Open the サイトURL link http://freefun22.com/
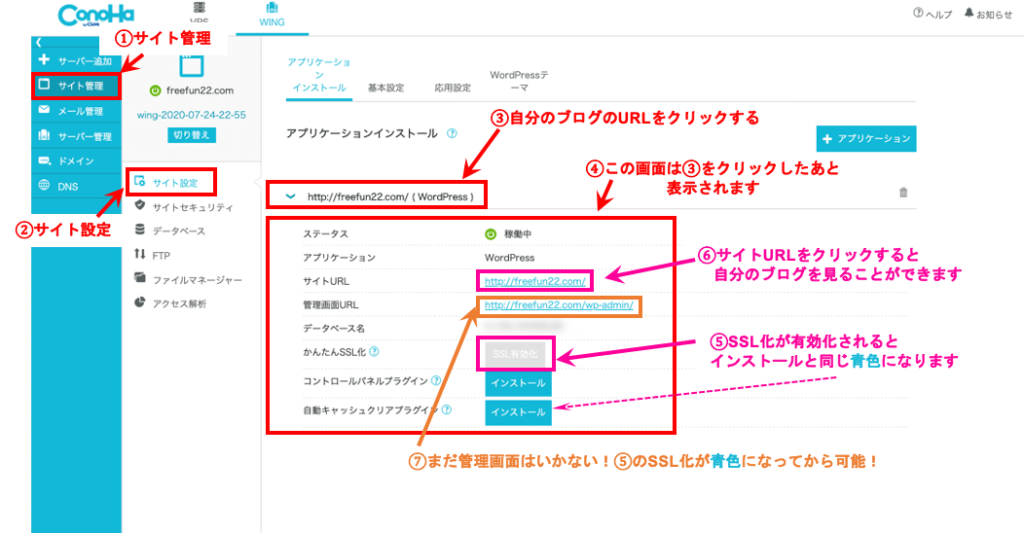 pyautogui.click(x=535, y=281)
